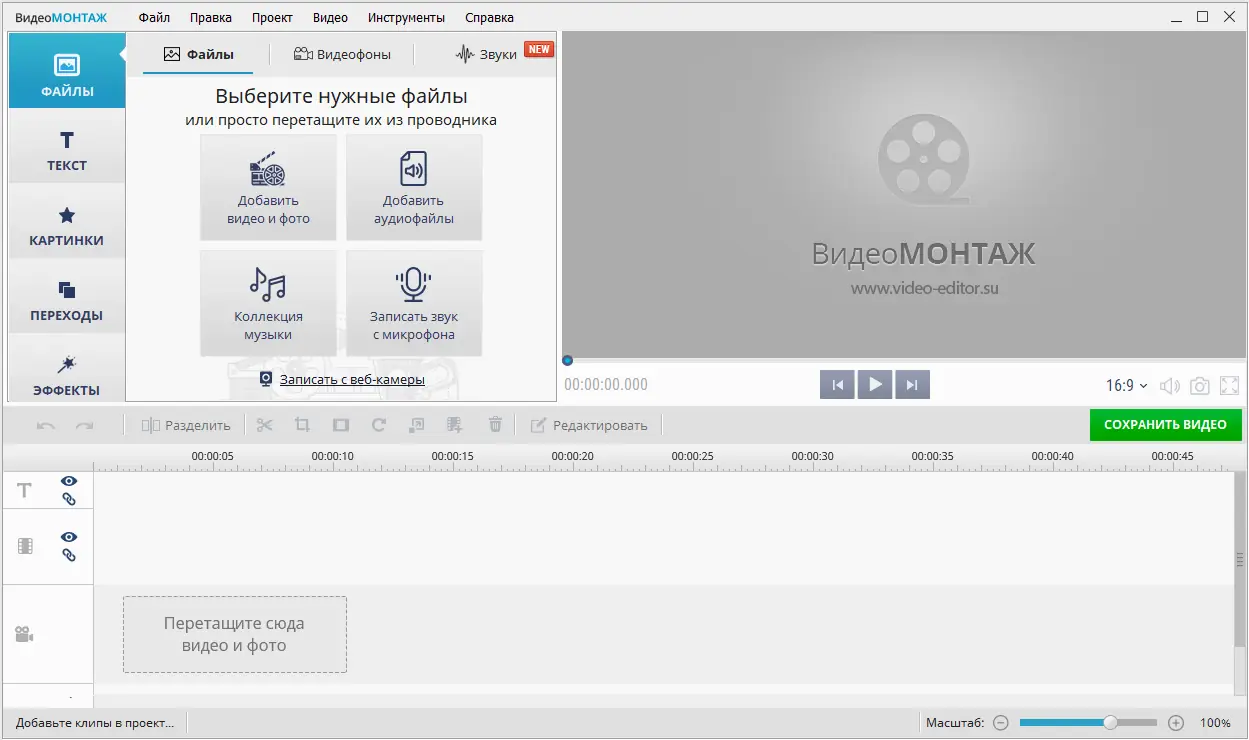The width and height of the screenshot is (1249, 740).
Task: Jump to next frame in player
Action: 913,385
